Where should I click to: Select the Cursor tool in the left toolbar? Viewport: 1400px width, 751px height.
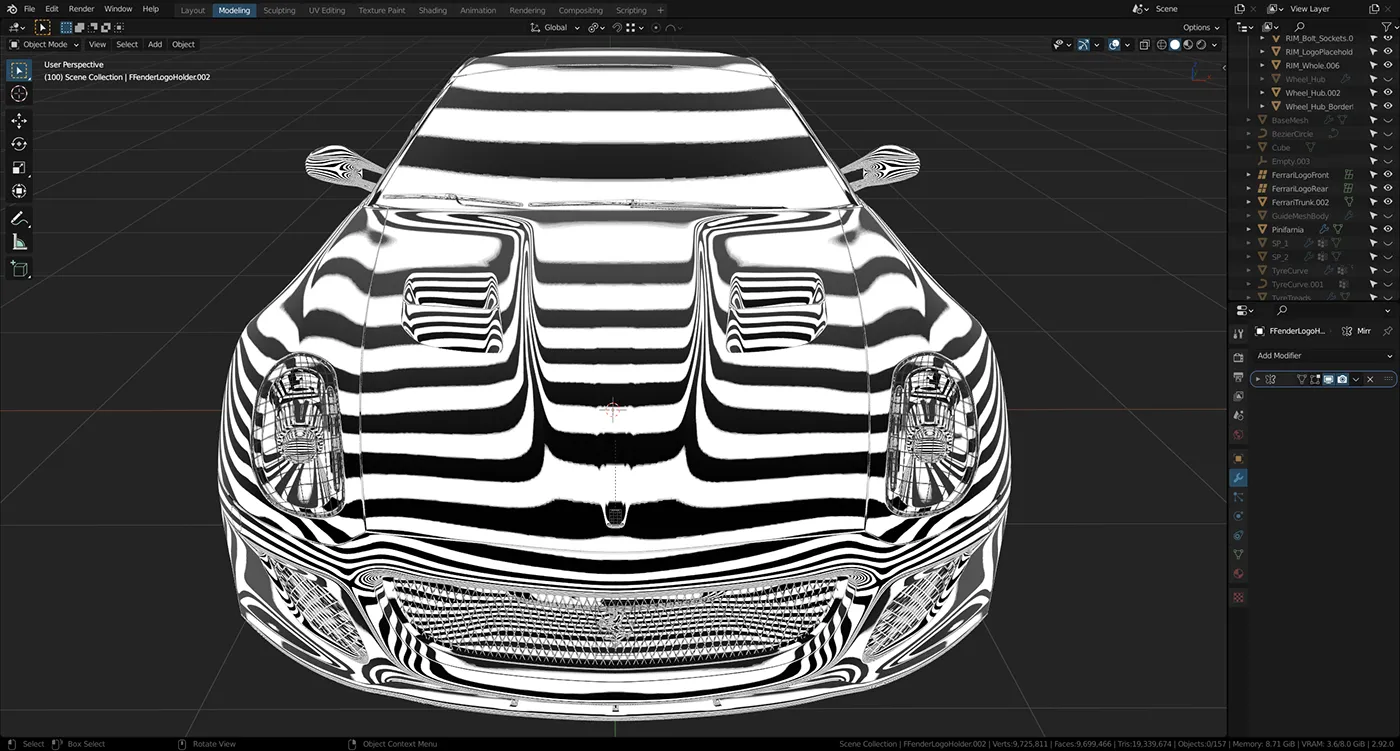pyautogui.click(x=19, y=94)
